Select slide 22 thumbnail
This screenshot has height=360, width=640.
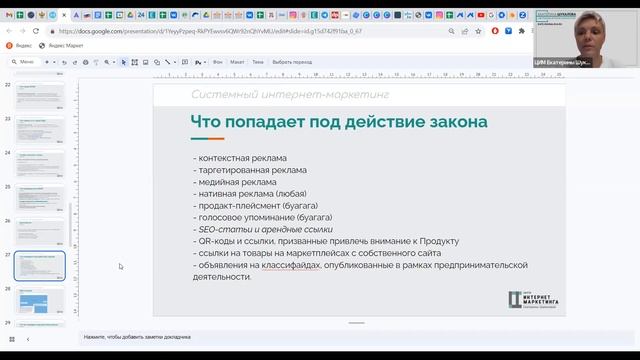coord(40,96)
